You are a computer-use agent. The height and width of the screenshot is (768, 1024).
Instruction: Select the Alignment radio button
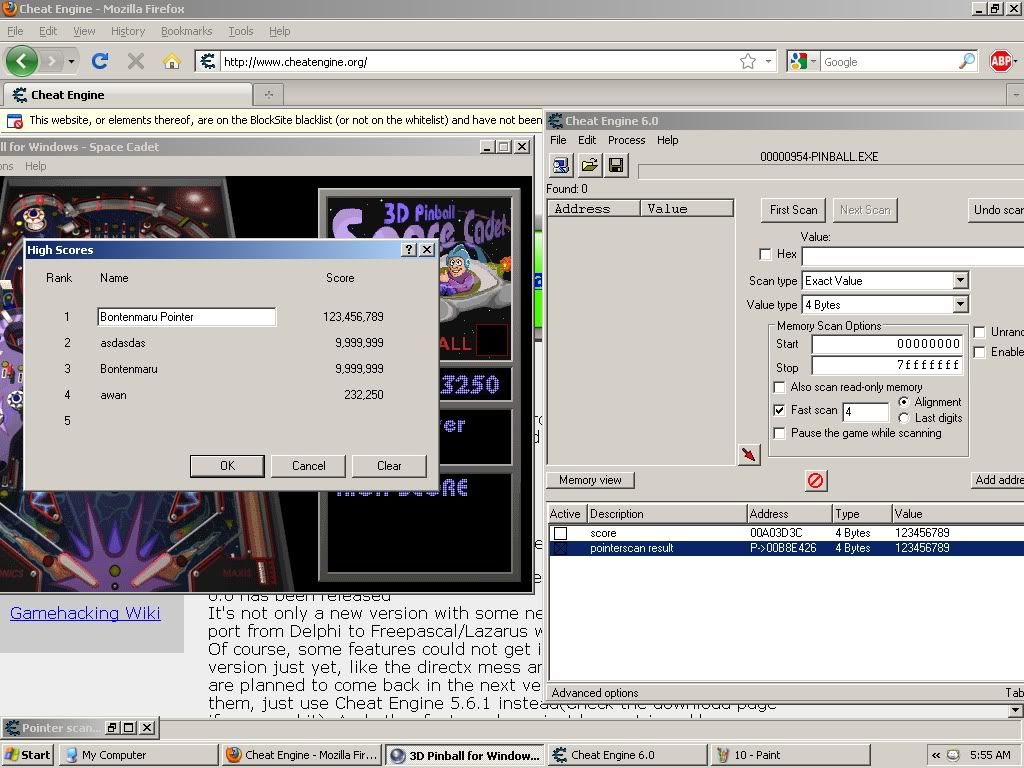click(x=904, y=402)
